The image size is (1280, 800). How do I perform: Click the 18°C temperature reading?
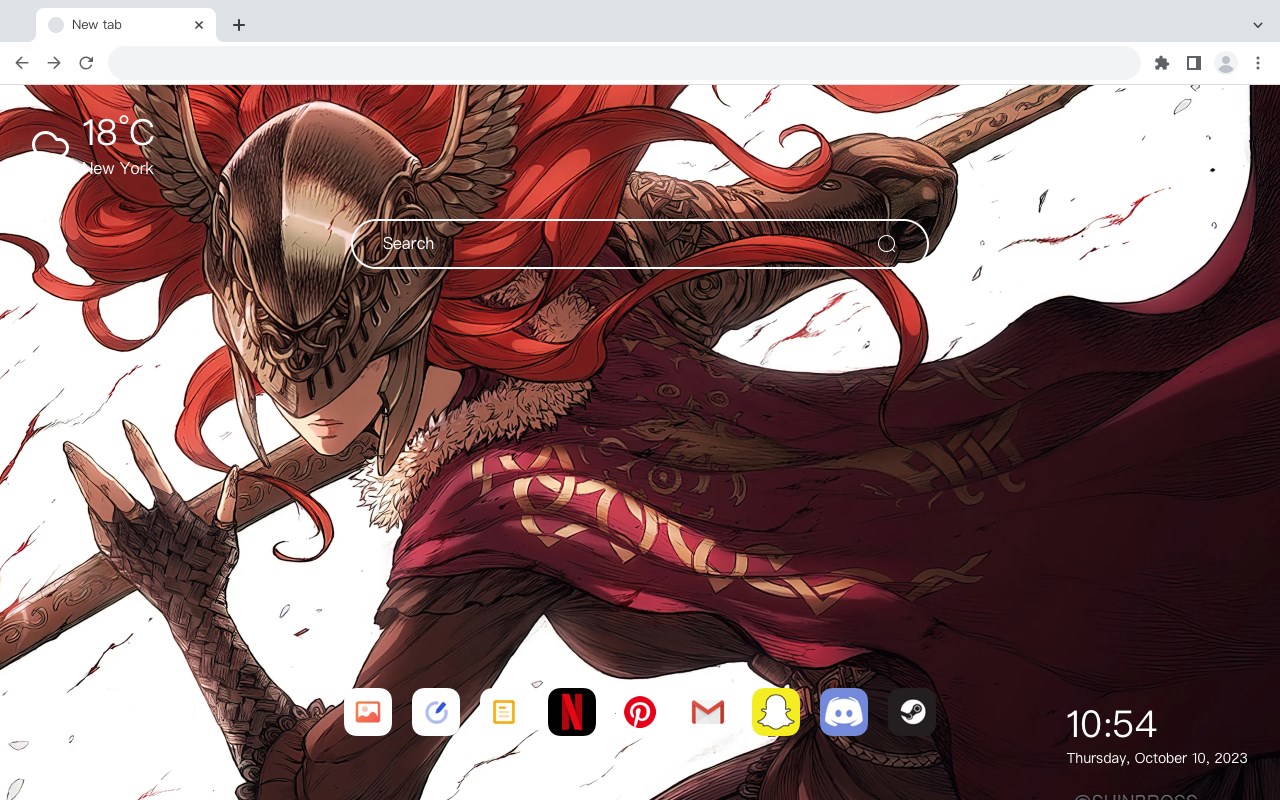(118, 133)
